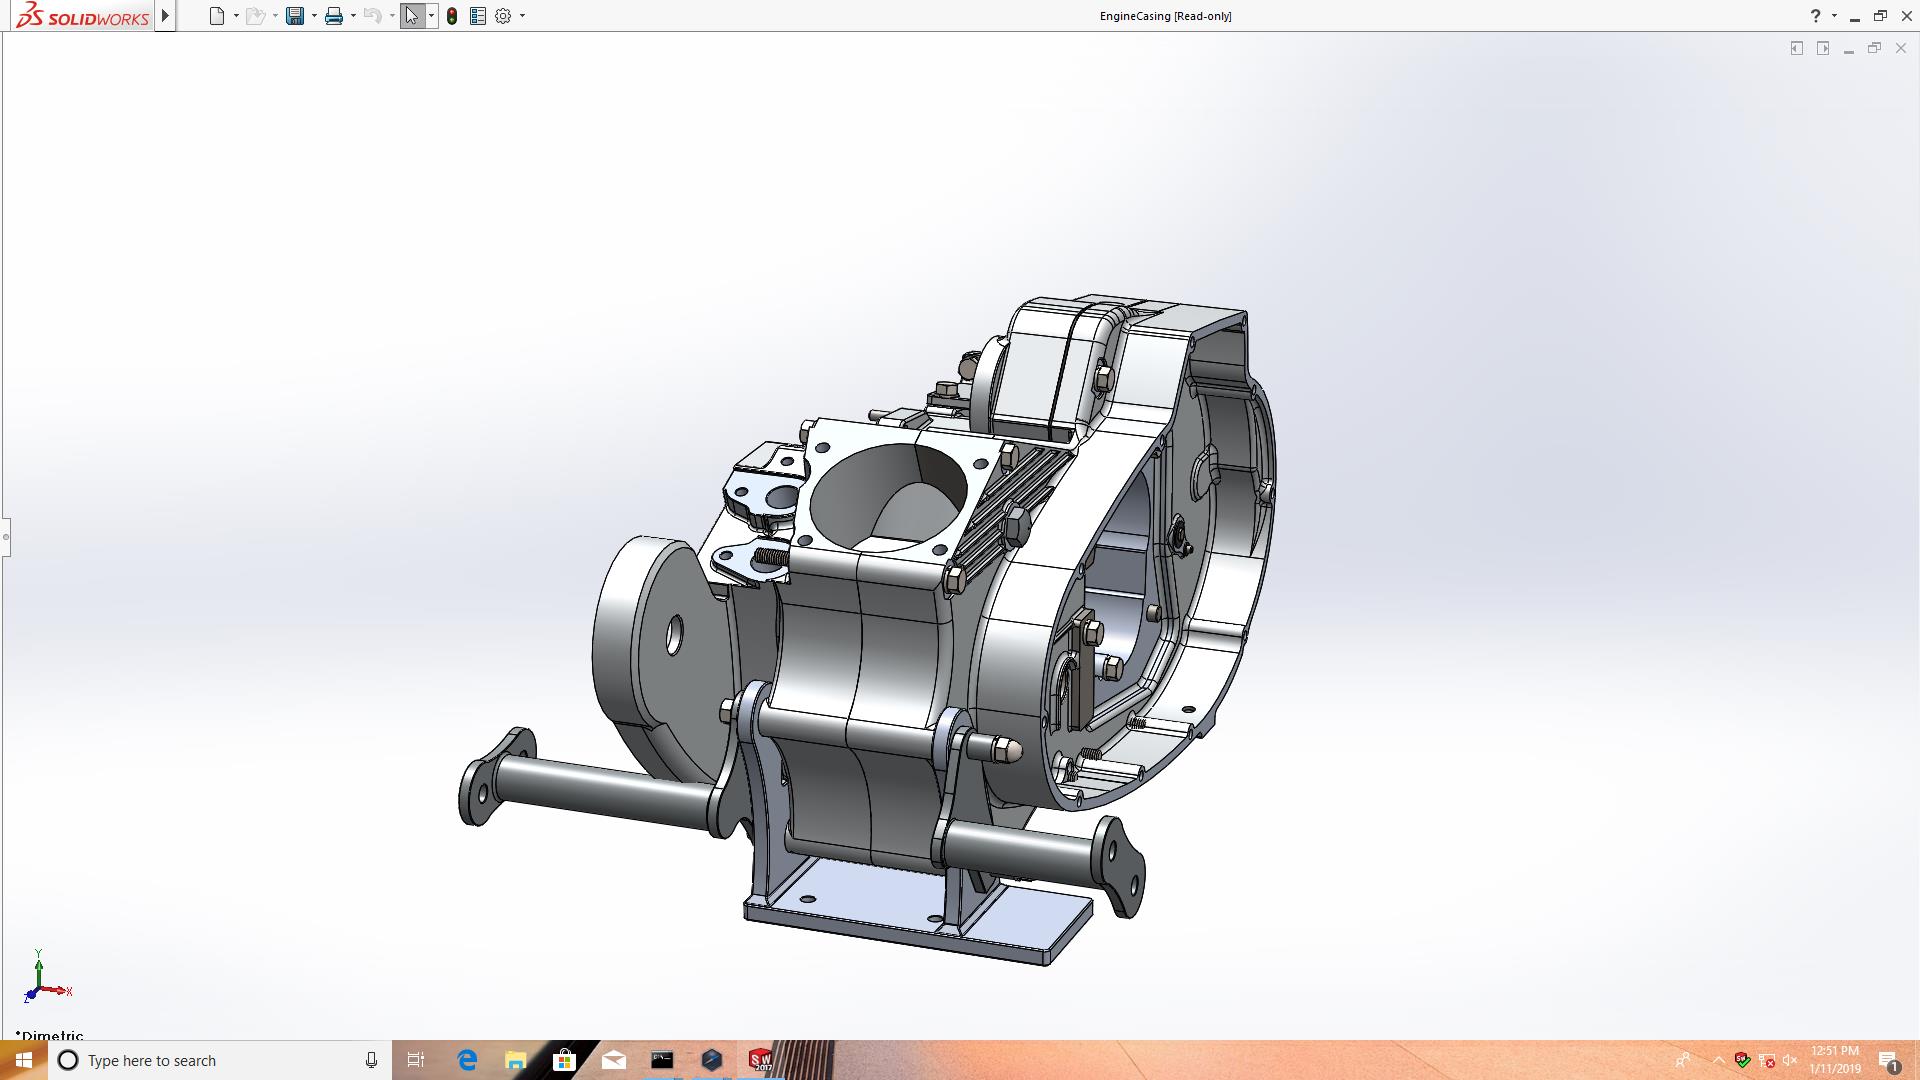Open File Properties list icon
This screenshot has height=1080, width=1920.
478,16
